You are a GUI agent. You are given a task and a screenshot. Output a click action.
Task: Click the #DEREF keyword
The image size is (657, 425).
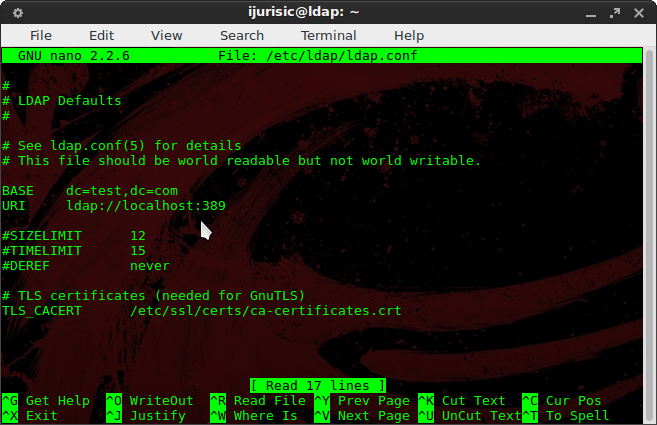click(x=26, y=266)
